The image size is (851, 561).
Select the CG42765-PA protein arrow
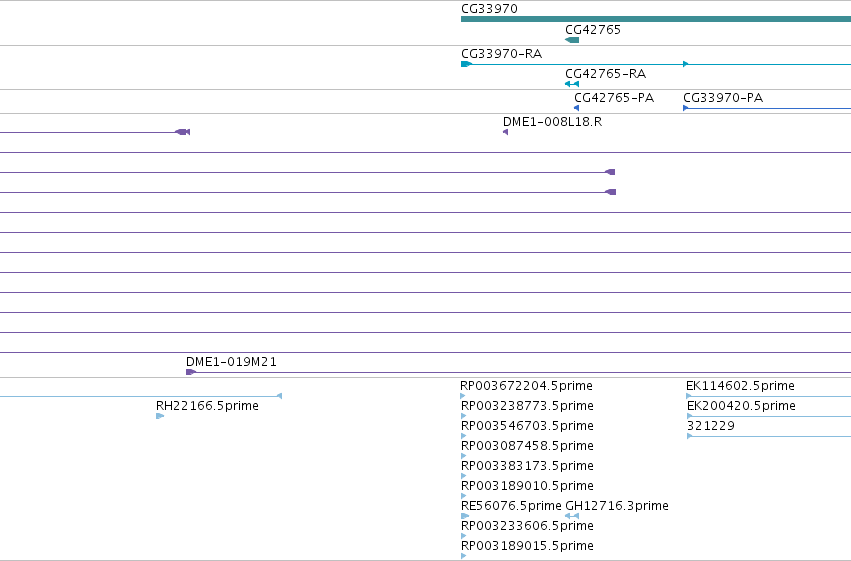576,108
